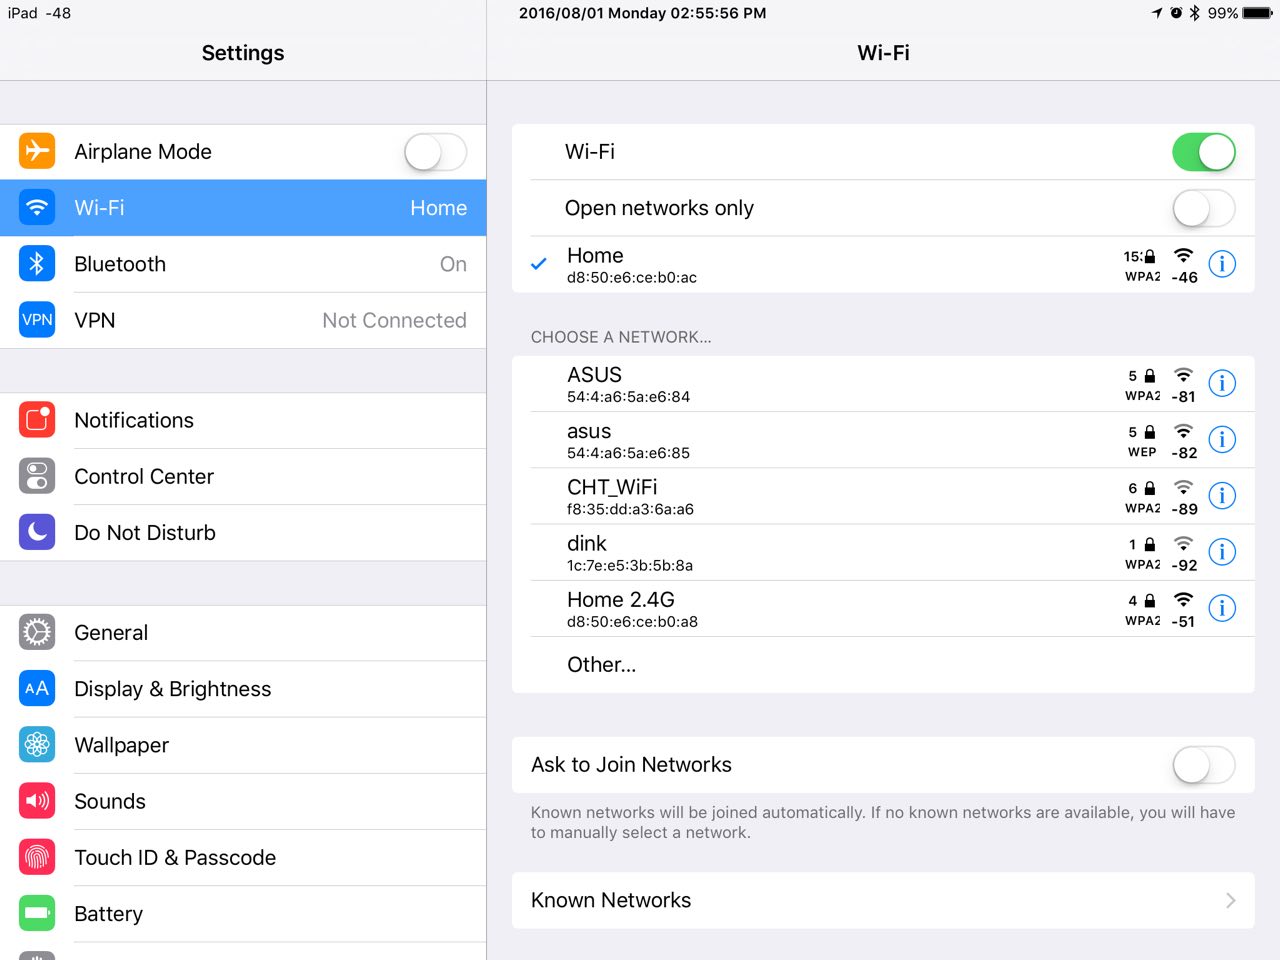
Task: Open General settings section
Action: (111, 633)
